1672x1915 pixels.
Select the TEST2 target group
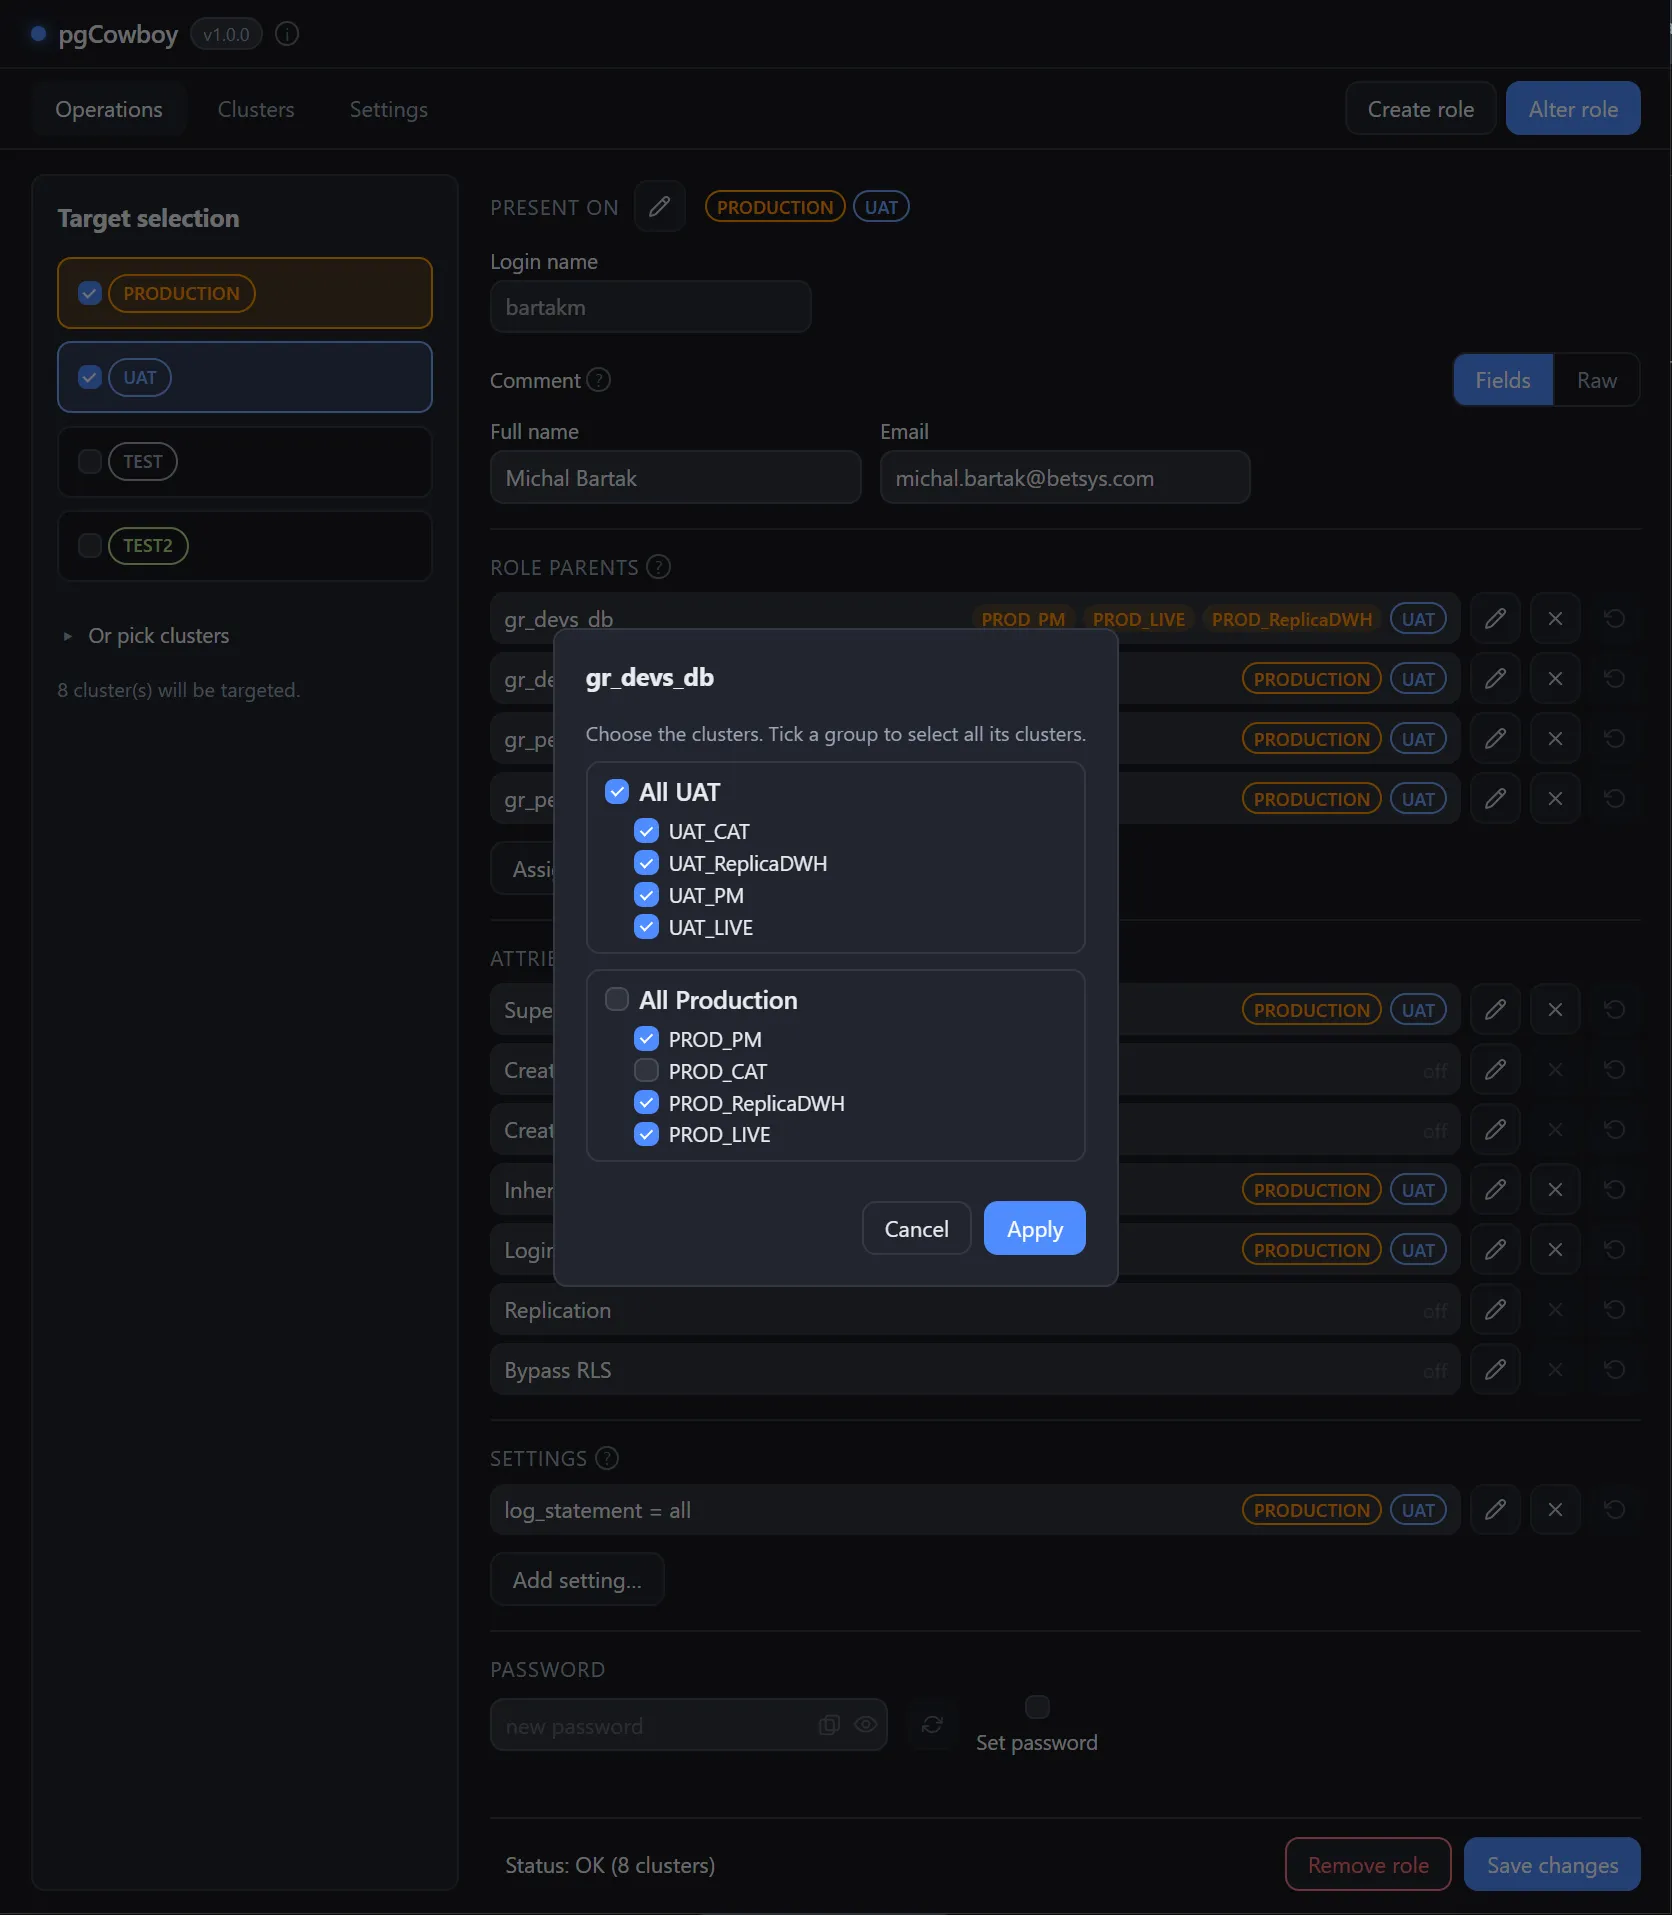tap(90, 545)
